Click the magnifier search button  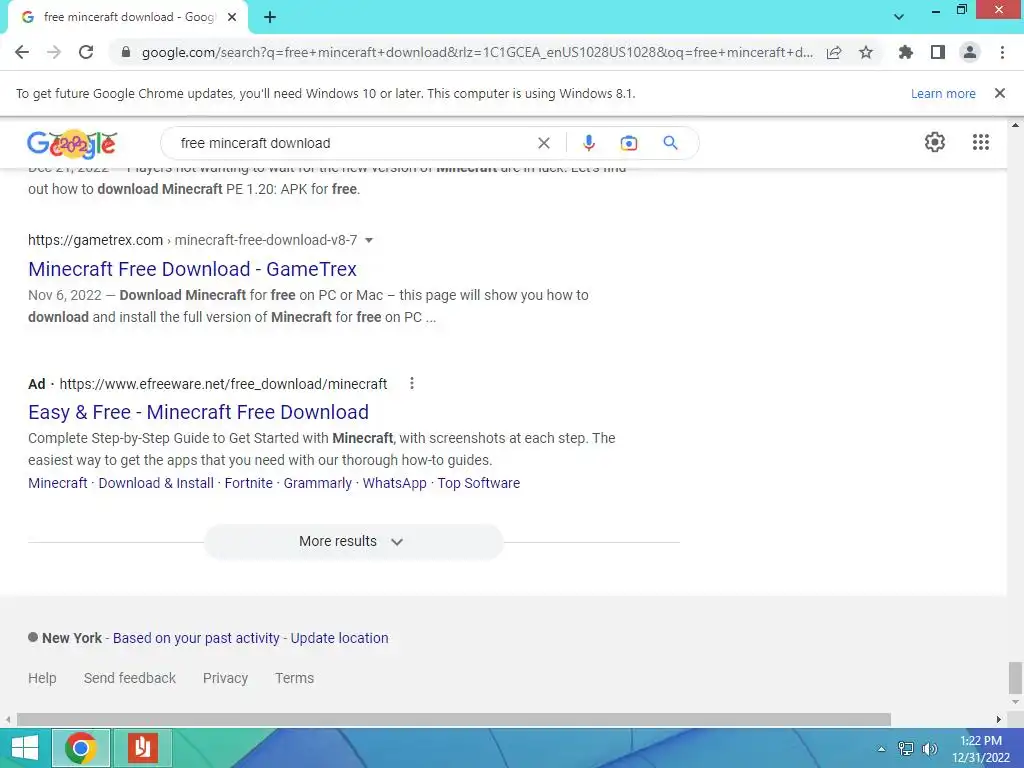[x=670, y=142]
